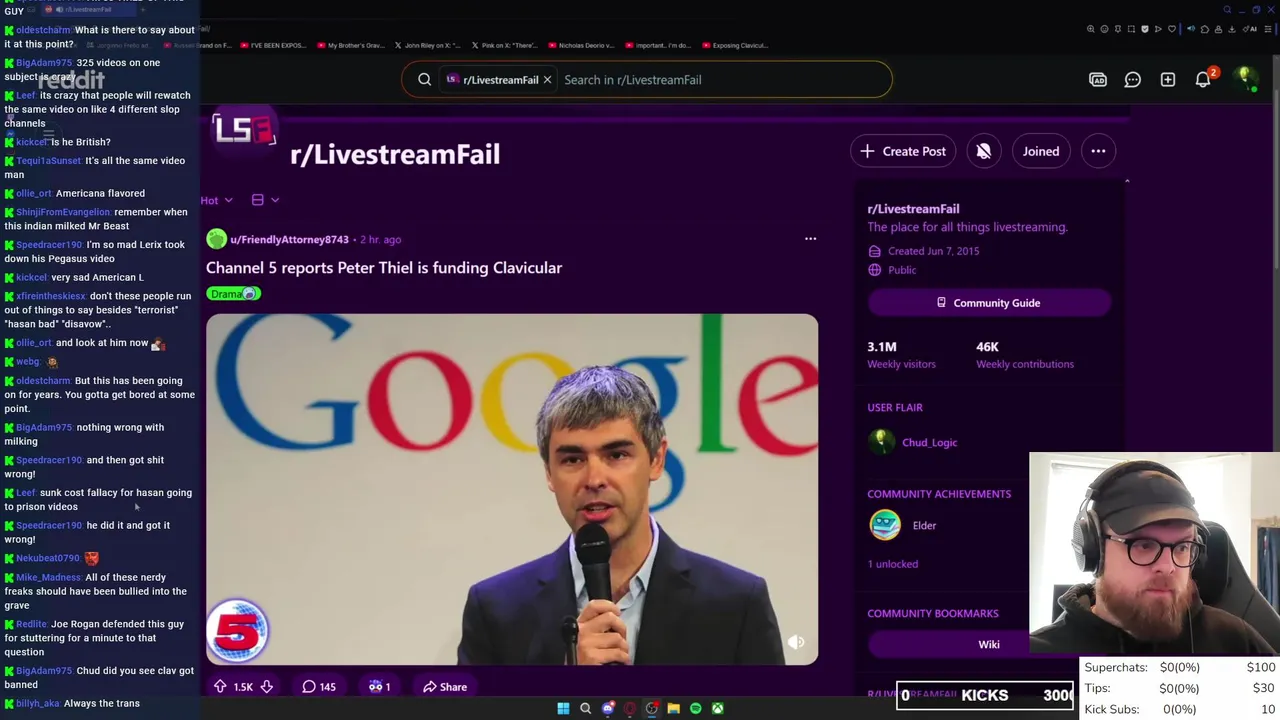Click the KICKS goal progress bar

(985, 695)
